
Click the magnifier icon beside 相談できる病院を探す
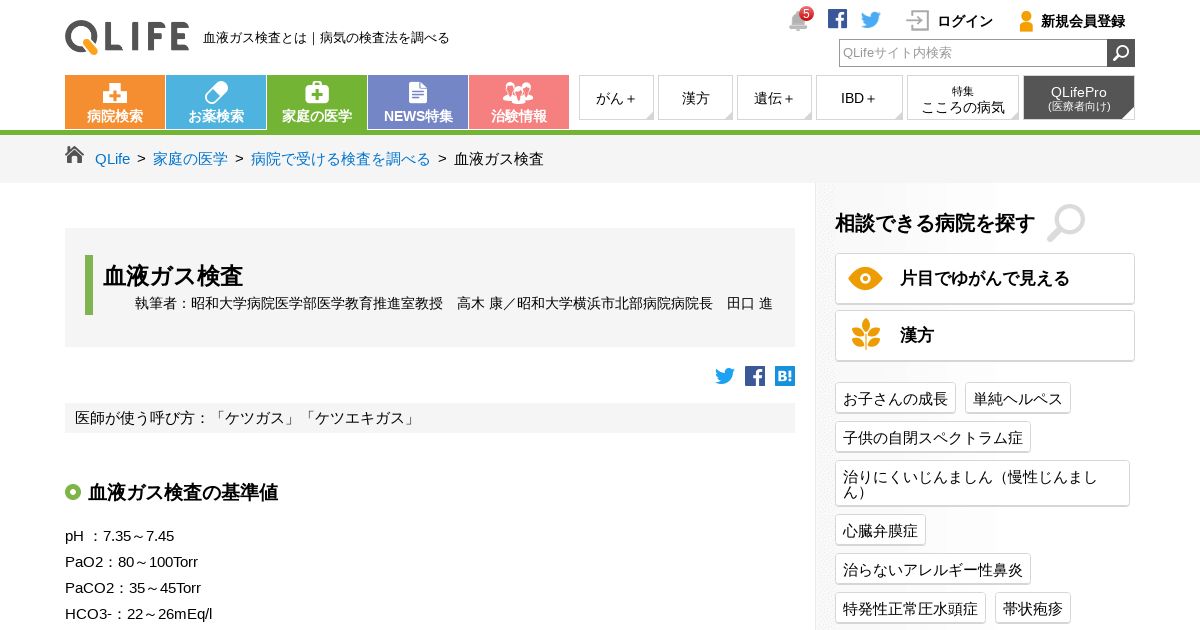click(1066, 223)
